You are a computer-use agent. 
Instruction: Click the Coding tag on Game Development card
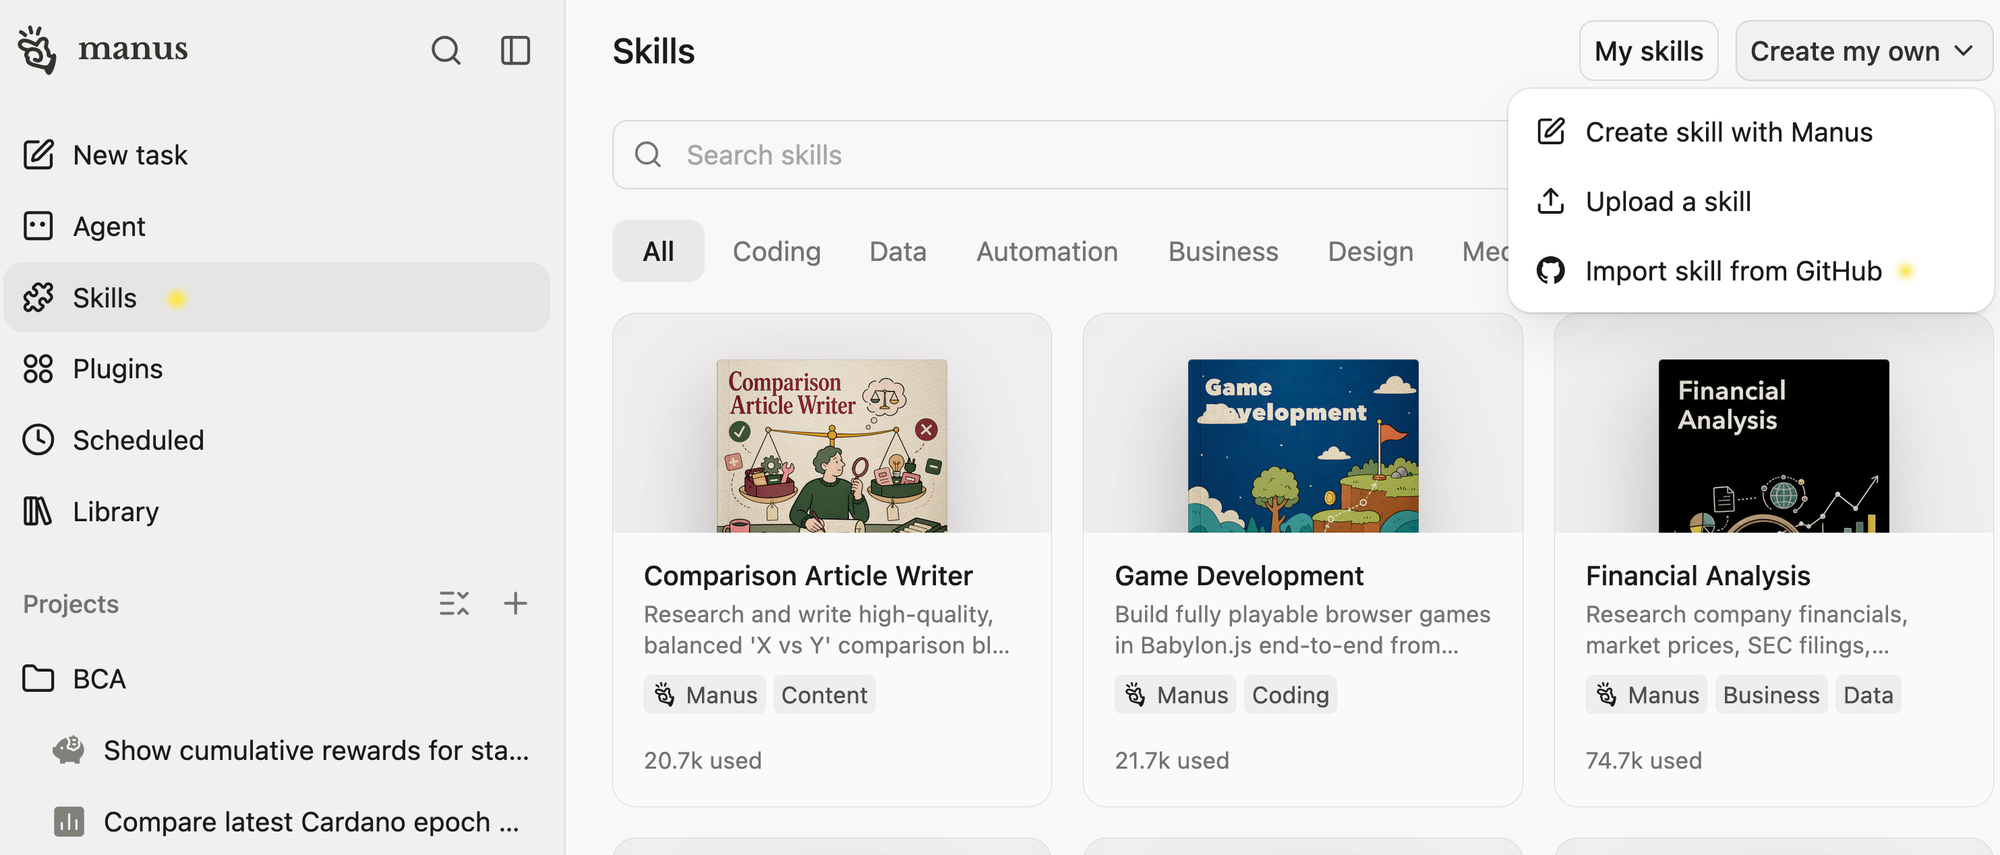pos(1290,695)
